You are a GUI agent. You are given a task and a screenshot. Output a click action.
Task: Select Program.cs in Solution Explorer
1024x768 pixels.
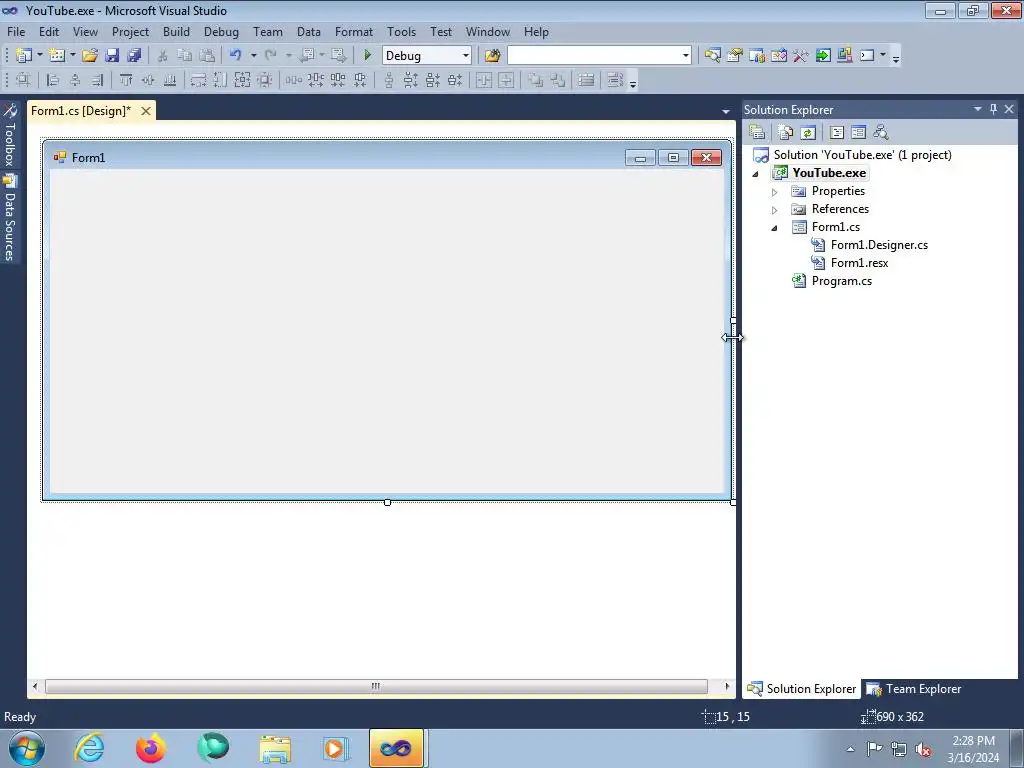point(841,281)
